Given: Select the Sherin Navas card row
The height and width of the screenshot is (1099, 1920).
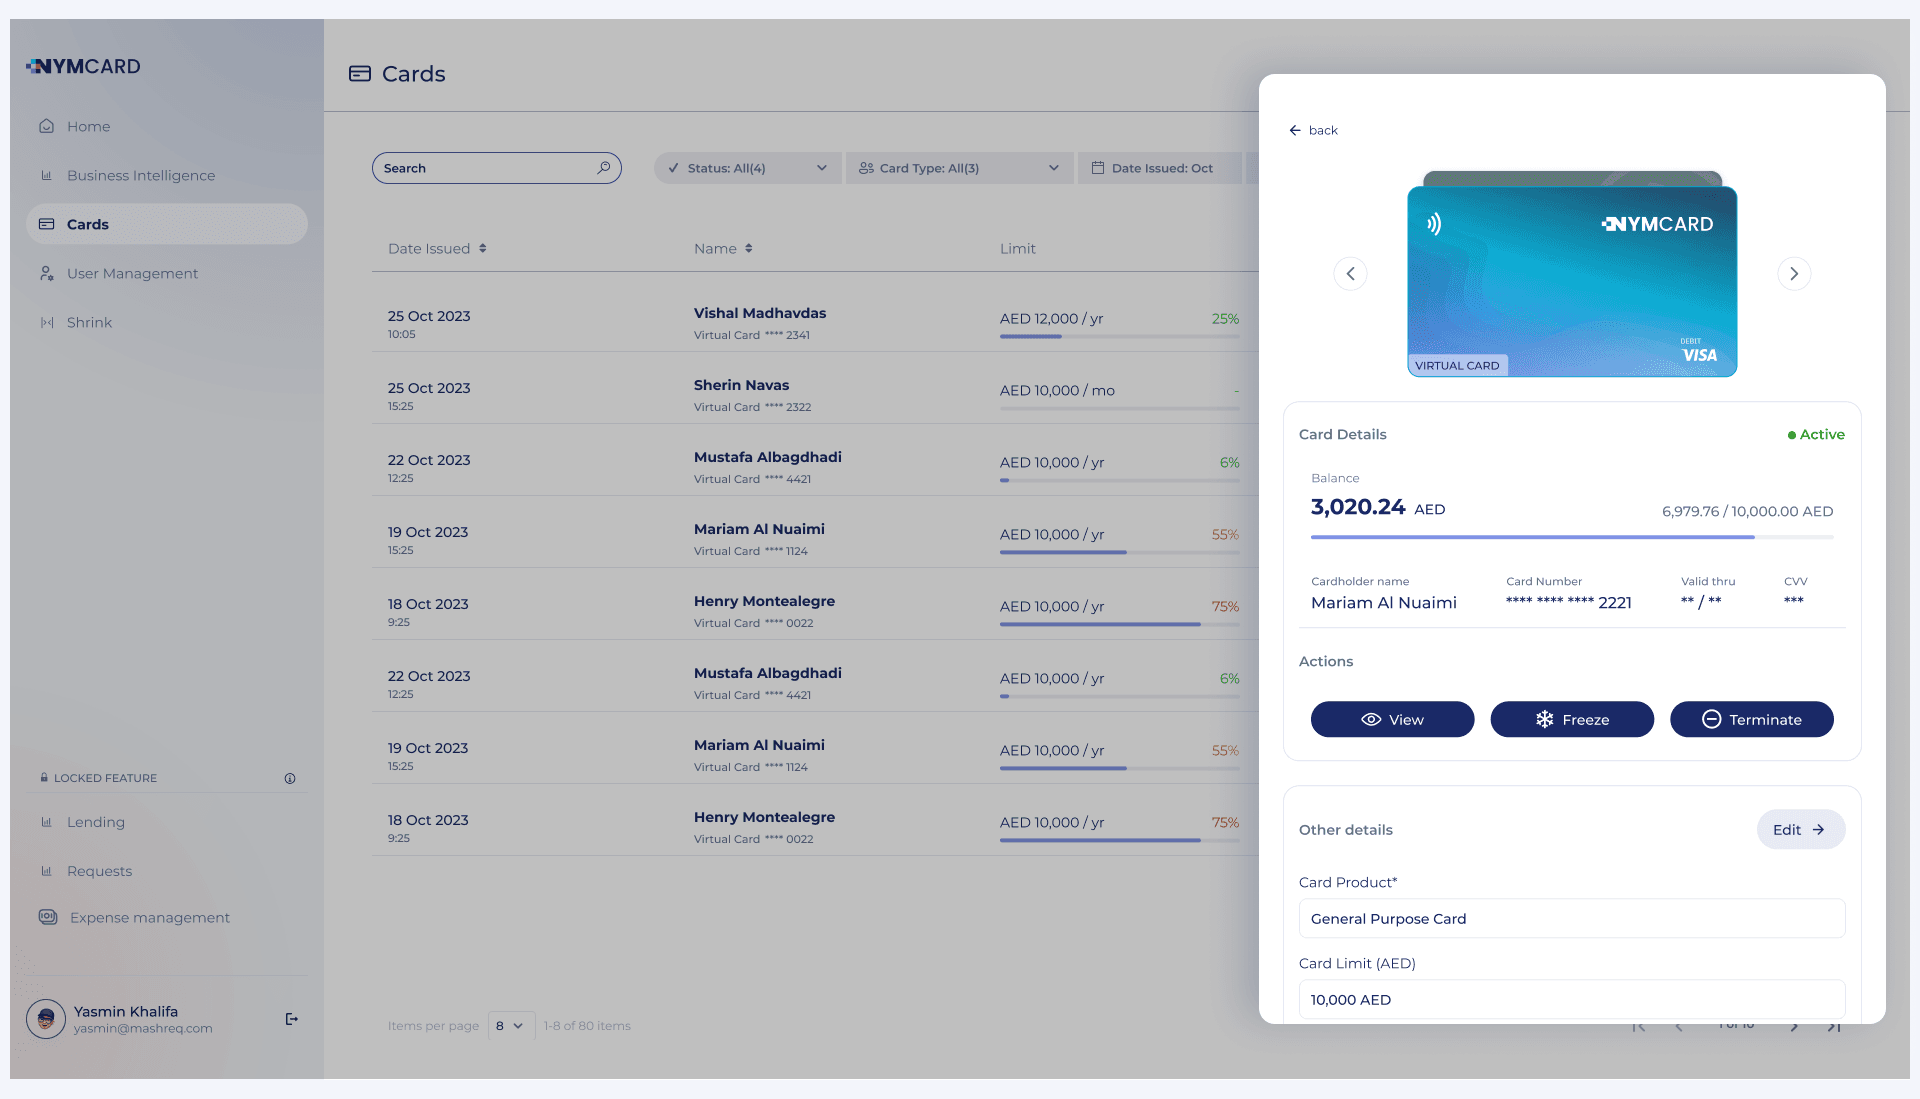Looking at the screenshot, I should pos(814,388).
